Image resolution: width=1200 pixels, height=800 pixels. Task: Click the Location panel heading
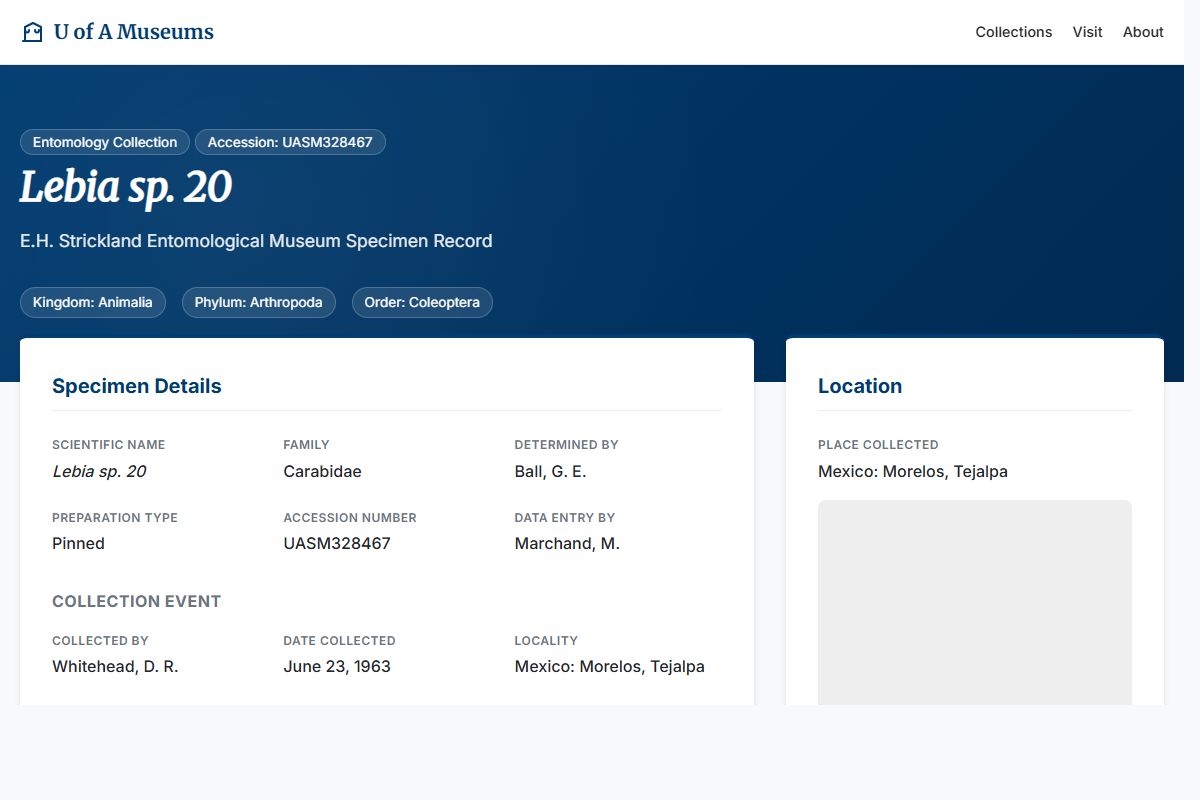click(x=860, y=386)
